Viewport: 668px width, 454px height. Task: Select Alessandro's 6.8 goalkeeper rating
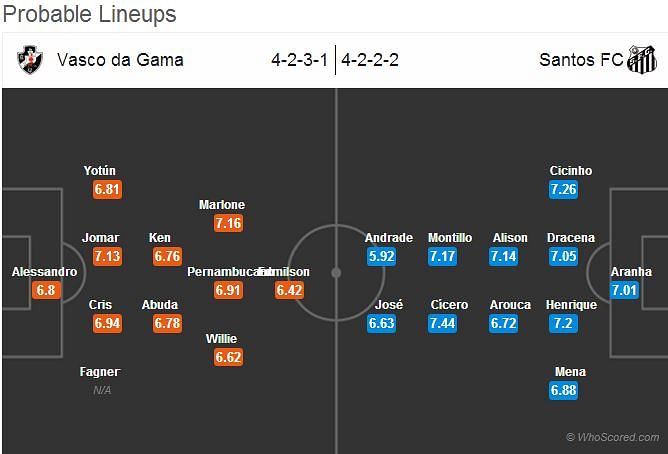click(46, 290)
